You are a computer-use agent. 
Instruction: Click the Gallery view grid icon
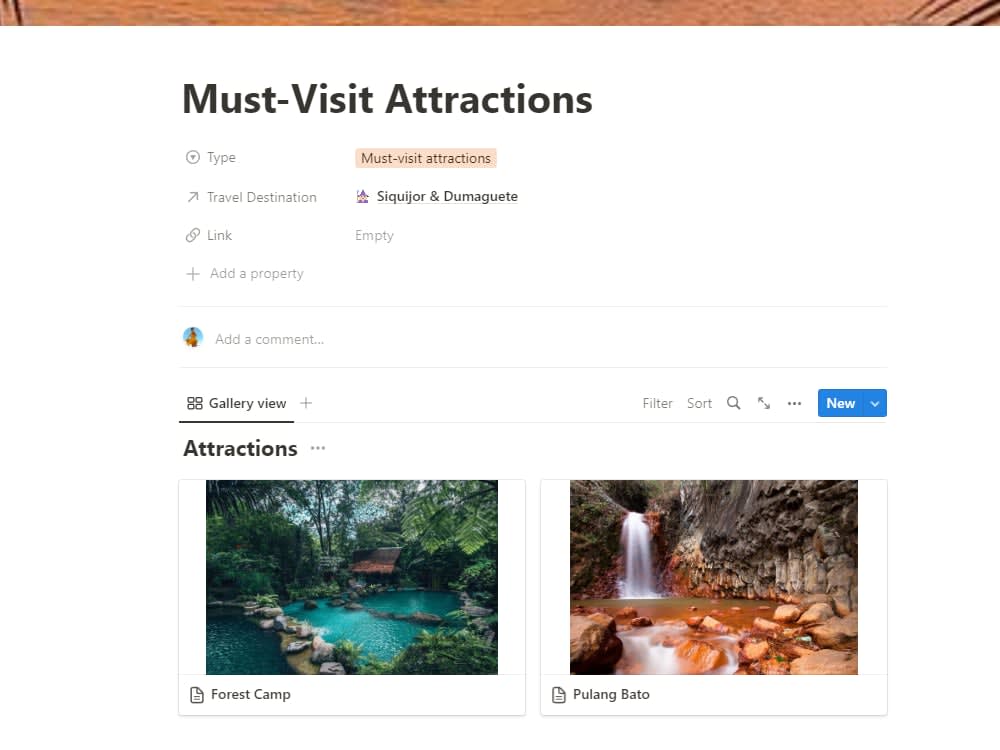tap(195, 403)
